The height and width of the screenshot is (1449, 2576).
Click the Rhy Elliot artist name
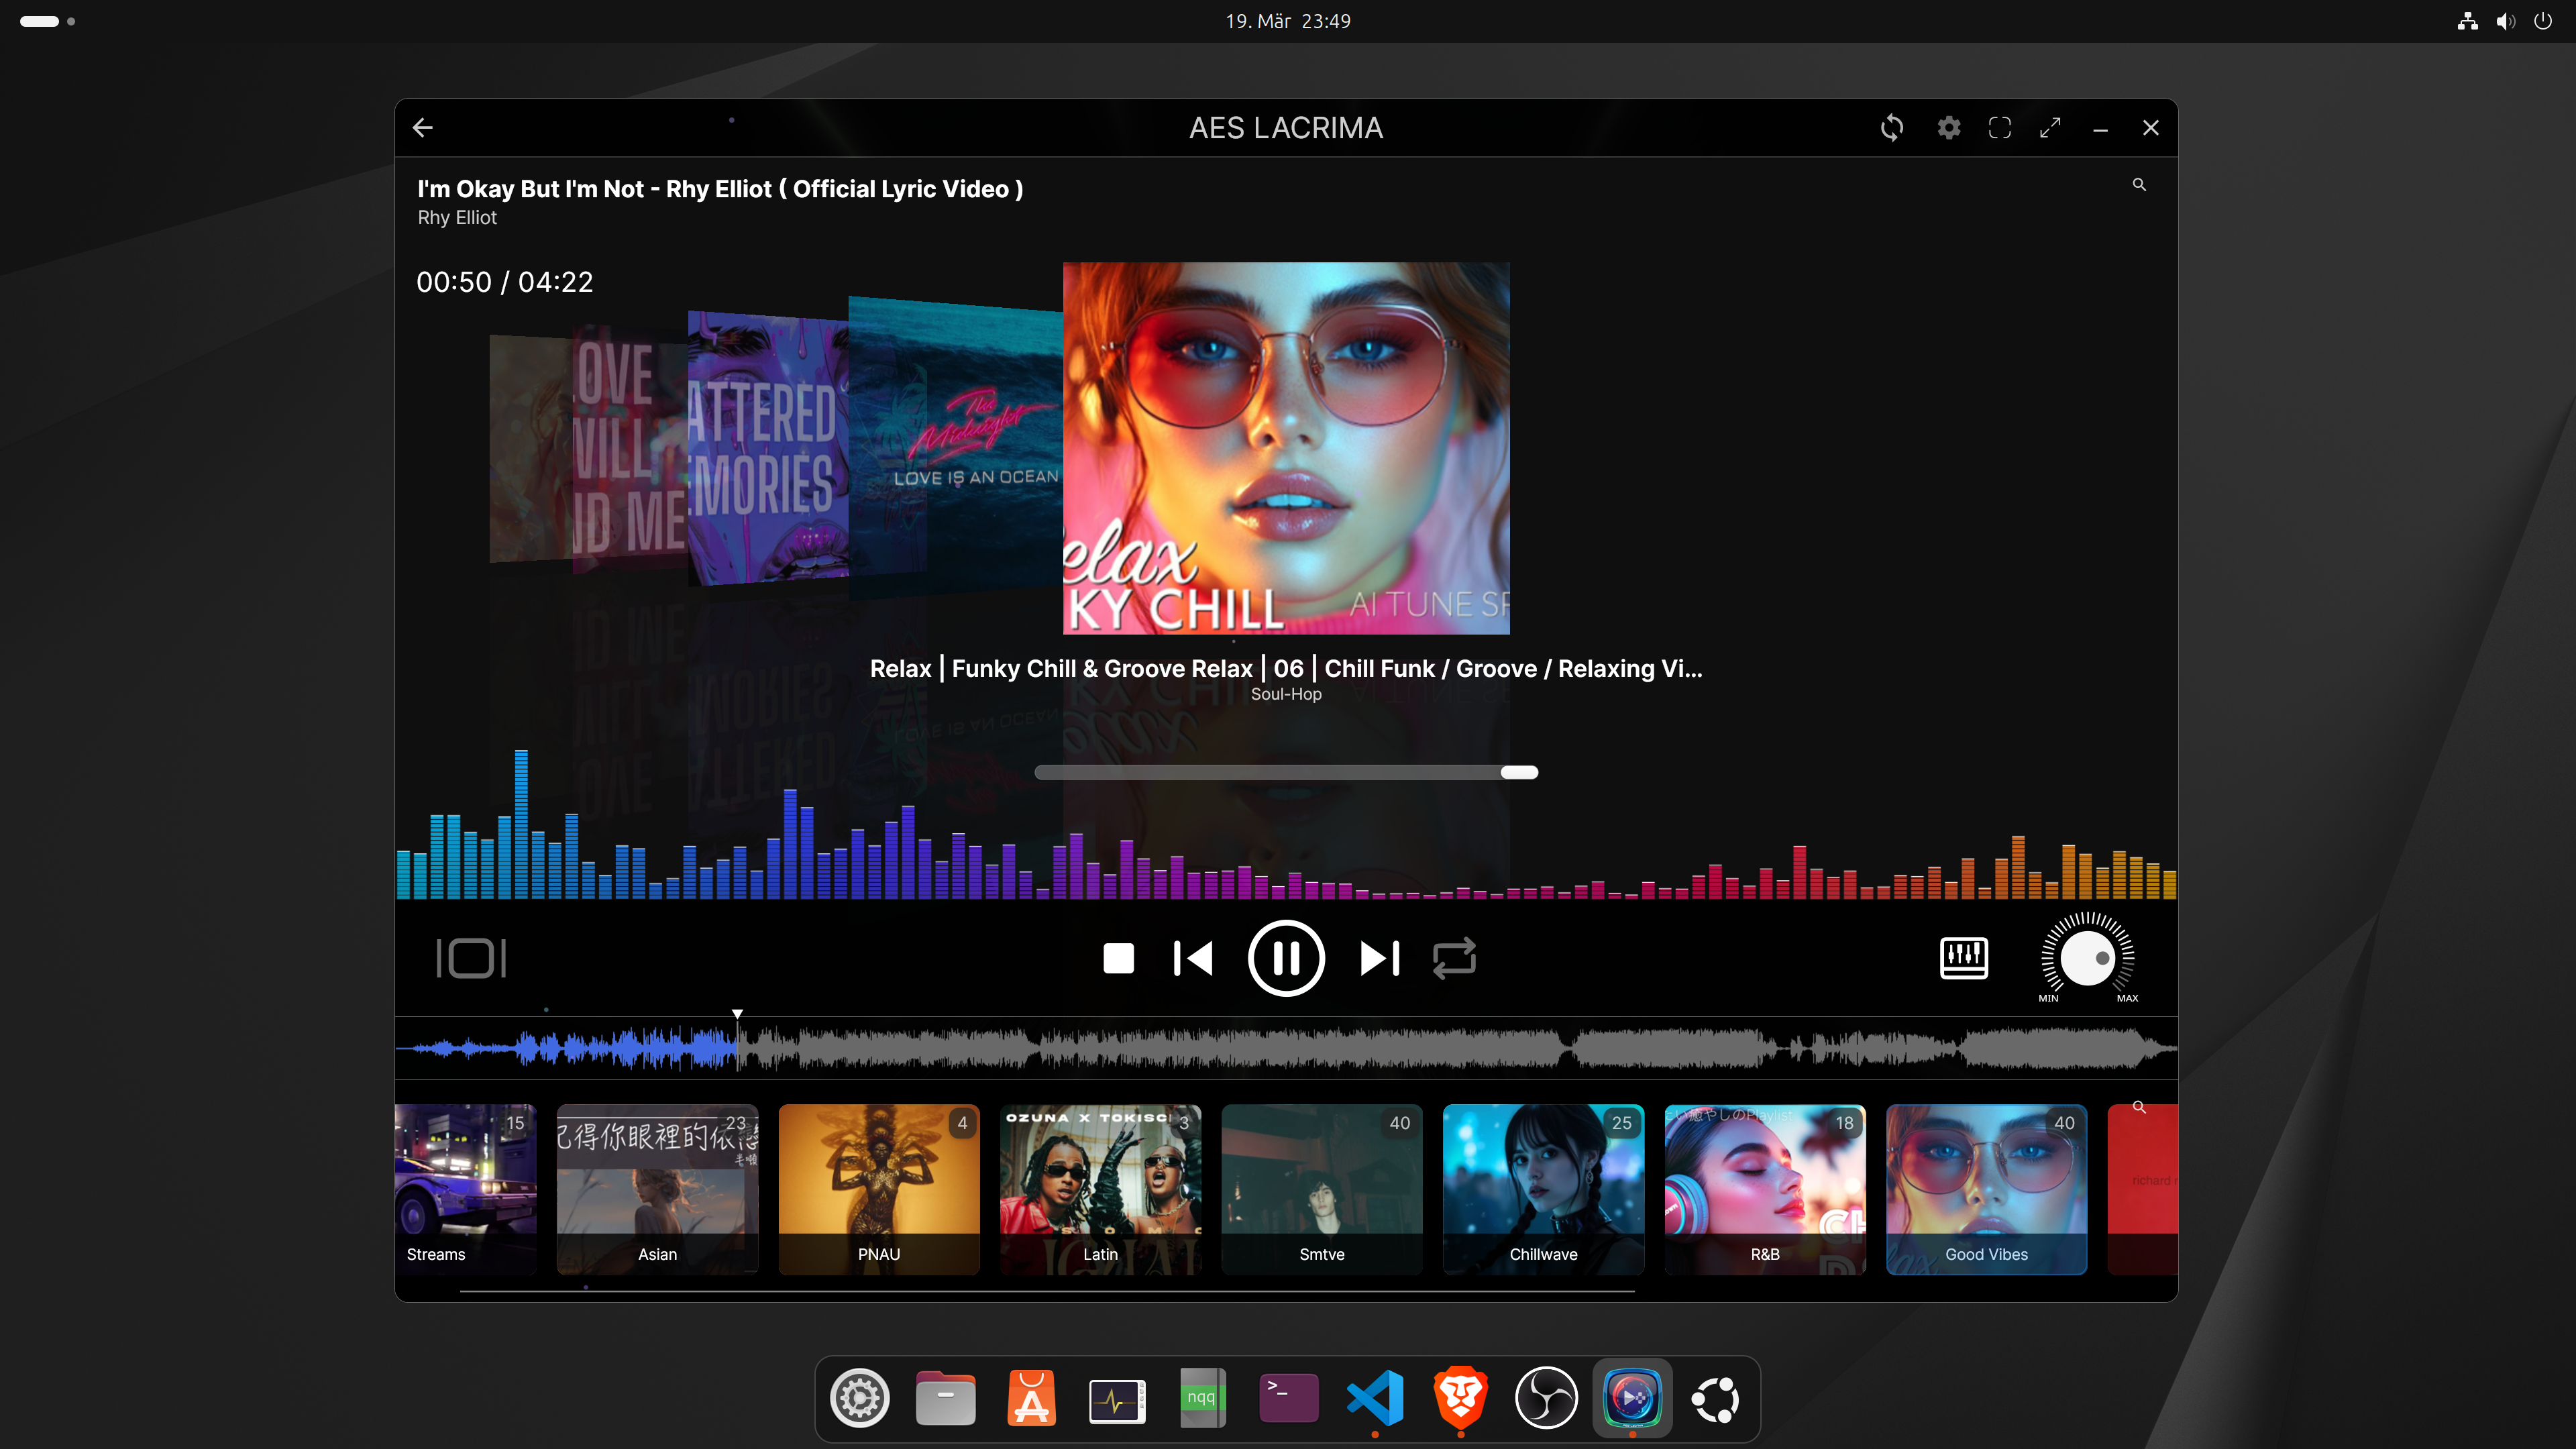[457, 218]
